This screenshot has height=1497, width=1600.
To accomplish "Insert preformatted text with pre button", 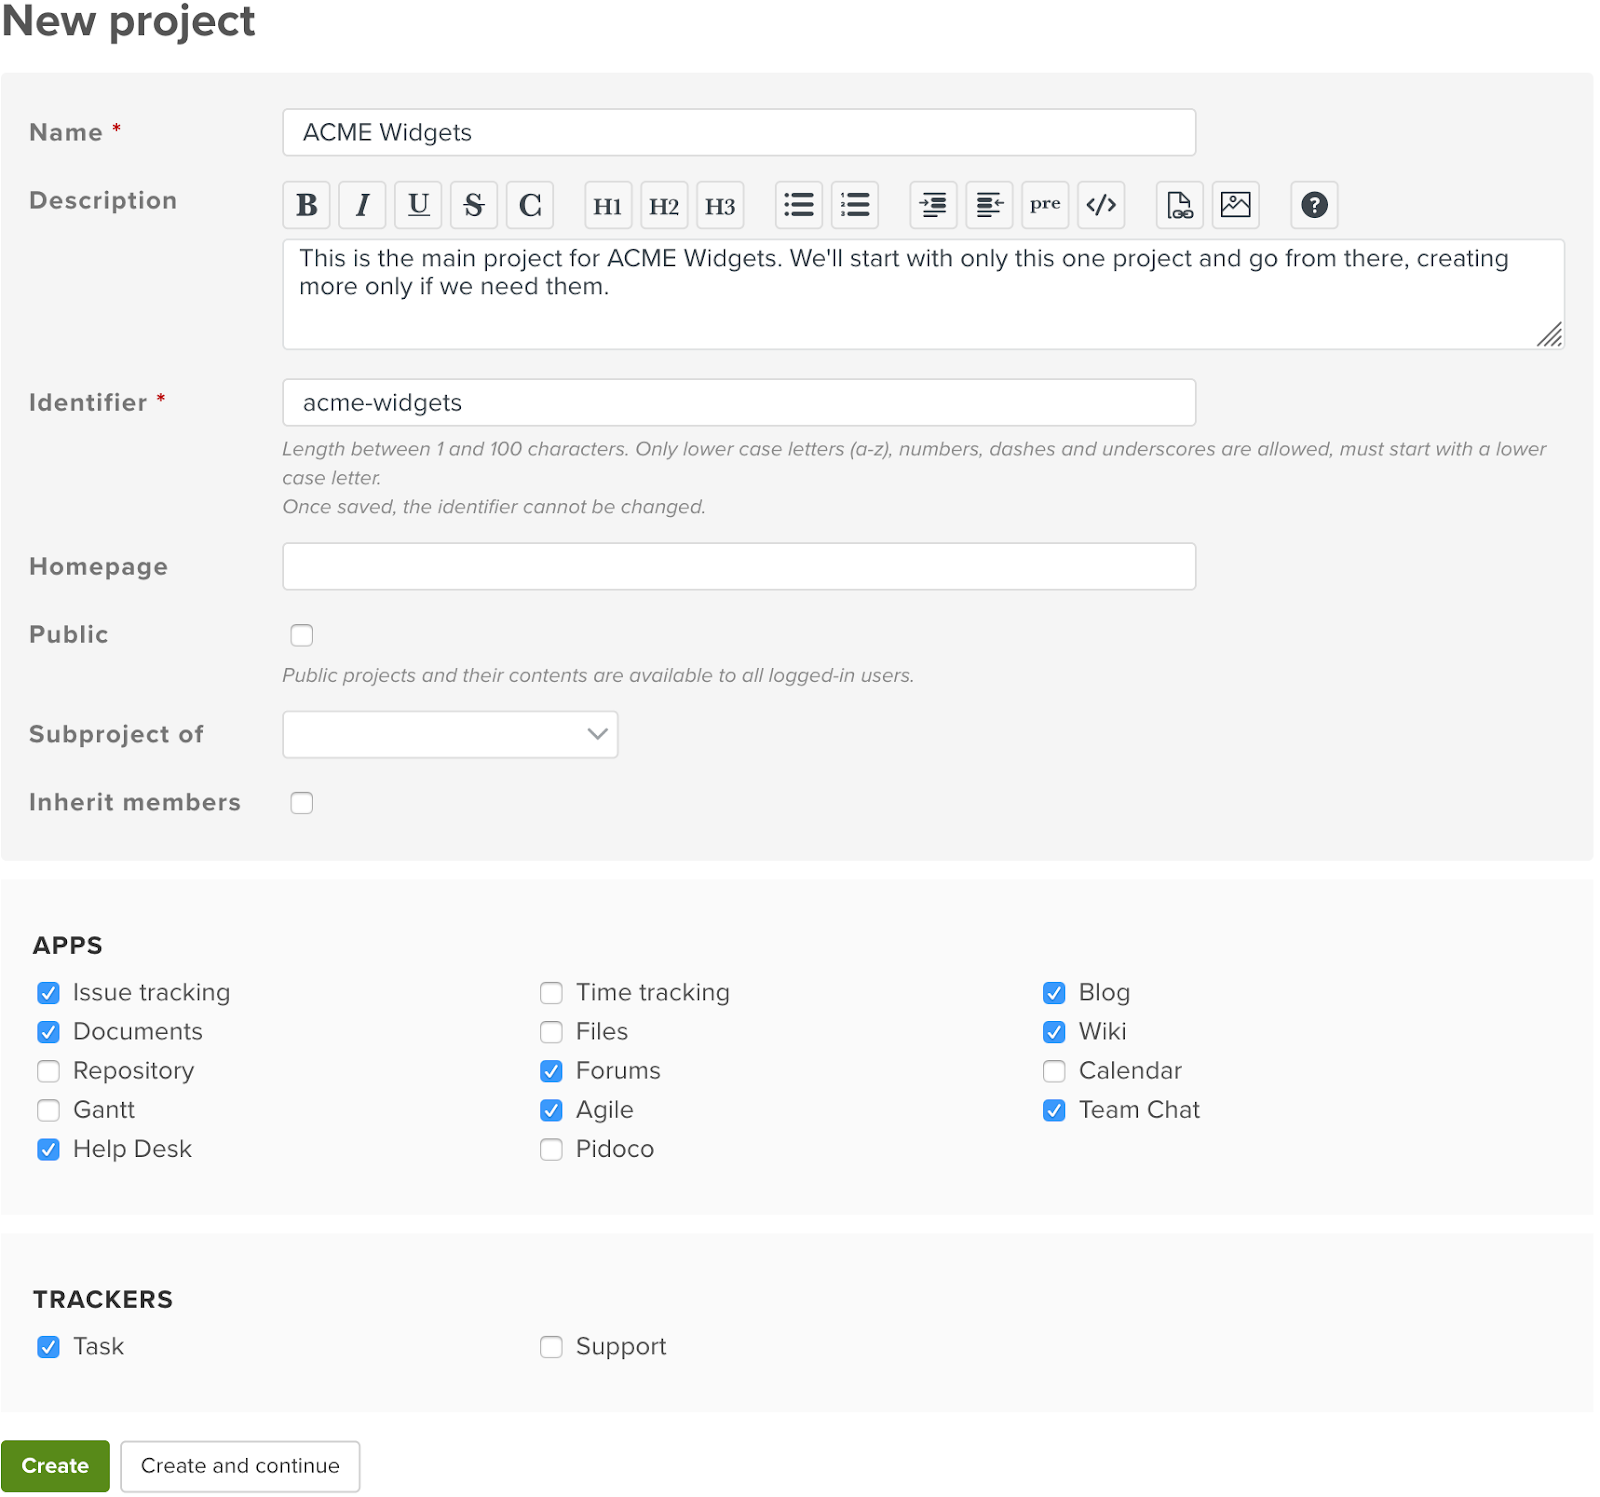I will 1045,205.
